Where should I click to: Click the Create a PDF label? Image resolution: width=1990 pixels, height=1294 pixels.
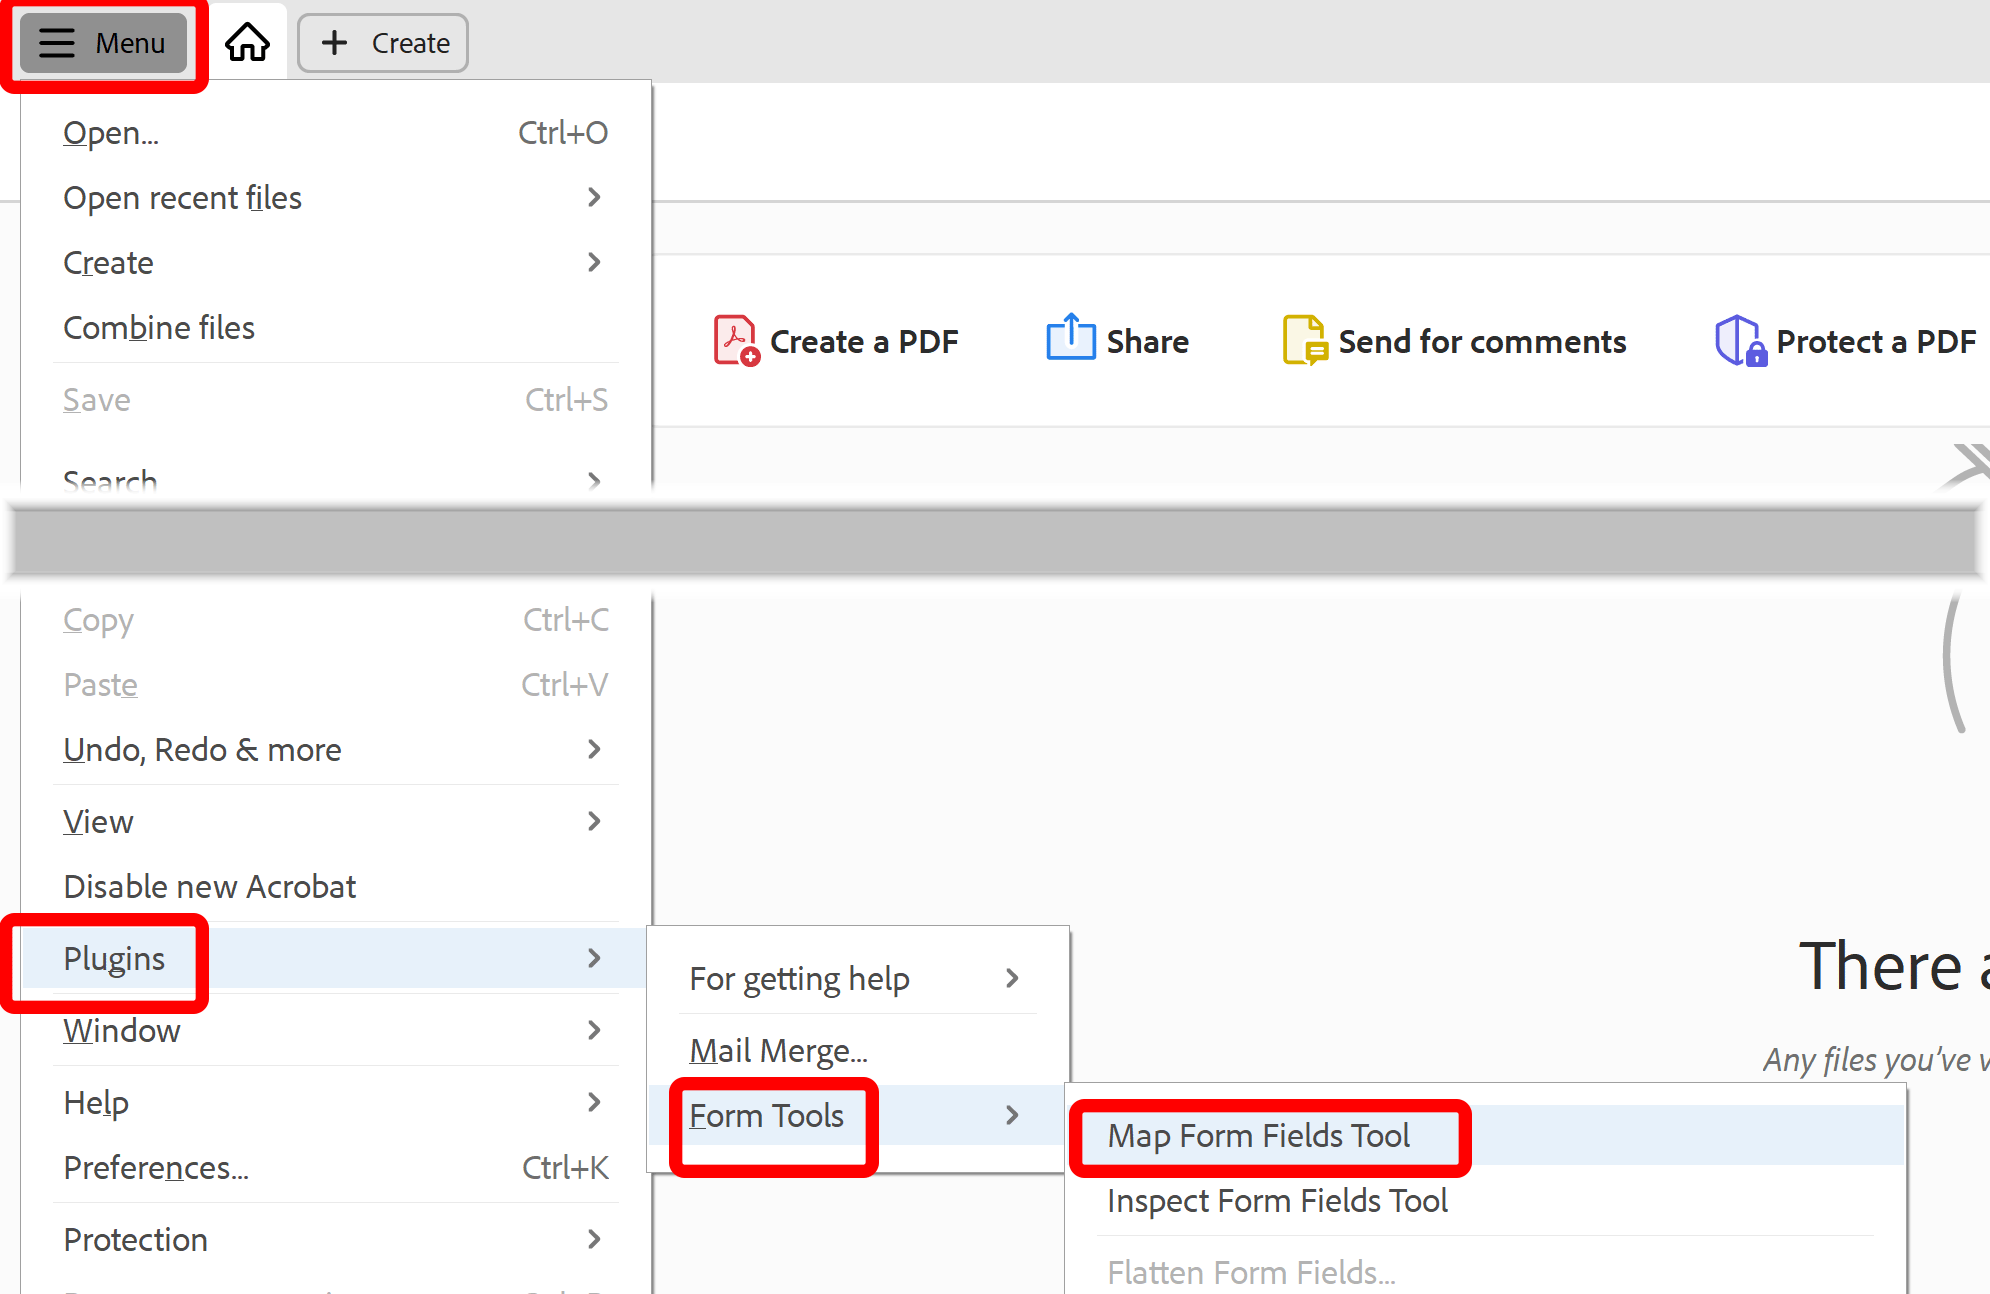[x=864, y=342]
